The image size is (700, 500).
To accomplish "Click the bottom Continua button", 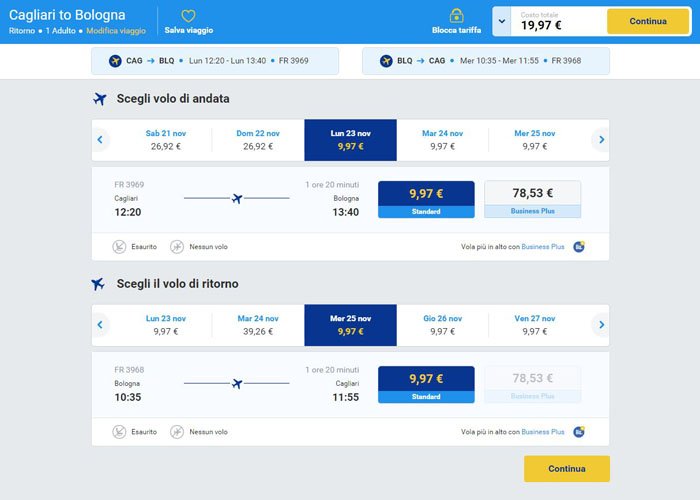I will point(567,468).
